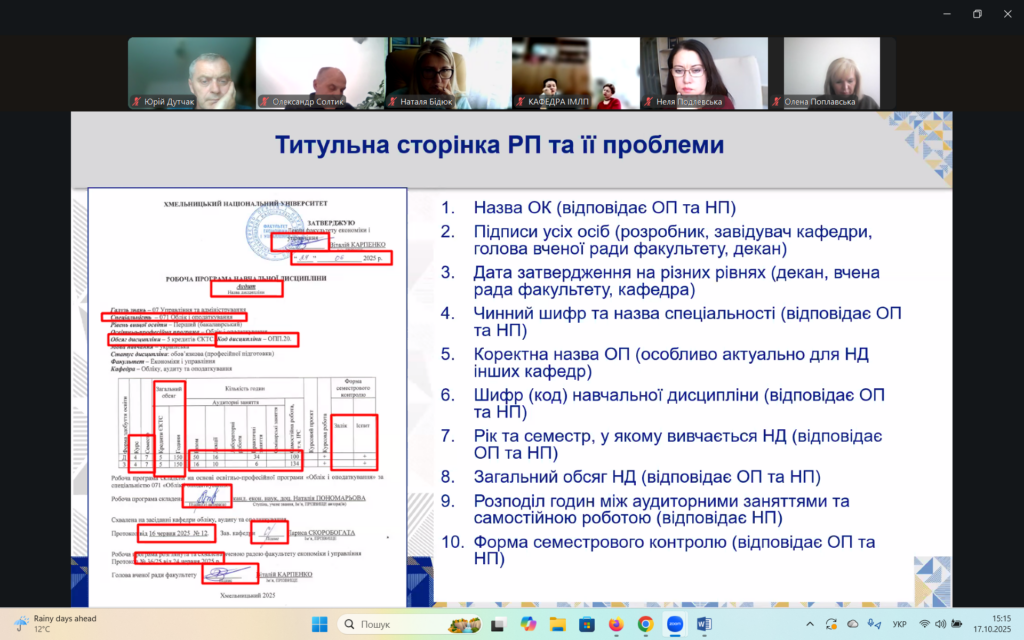Open File Explorer from the taskbar
1024x640 pixels.
(x=557, y=624)
